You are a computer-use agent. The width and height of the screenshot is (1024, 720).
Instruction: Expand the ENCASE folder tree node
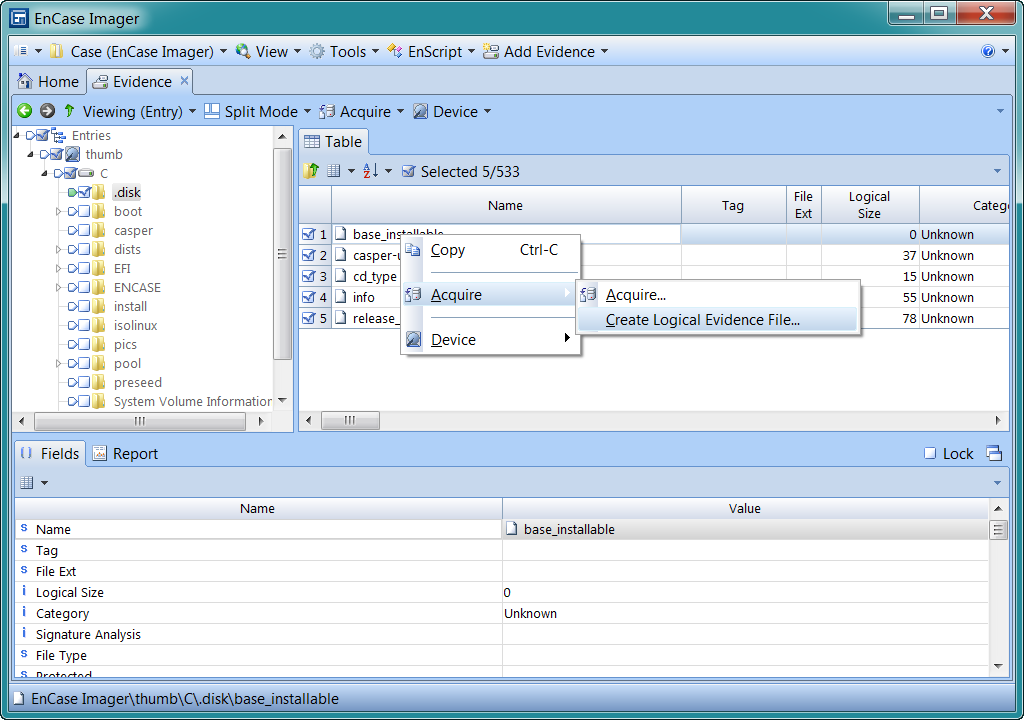pyautogui.click(x=58, y=287)
